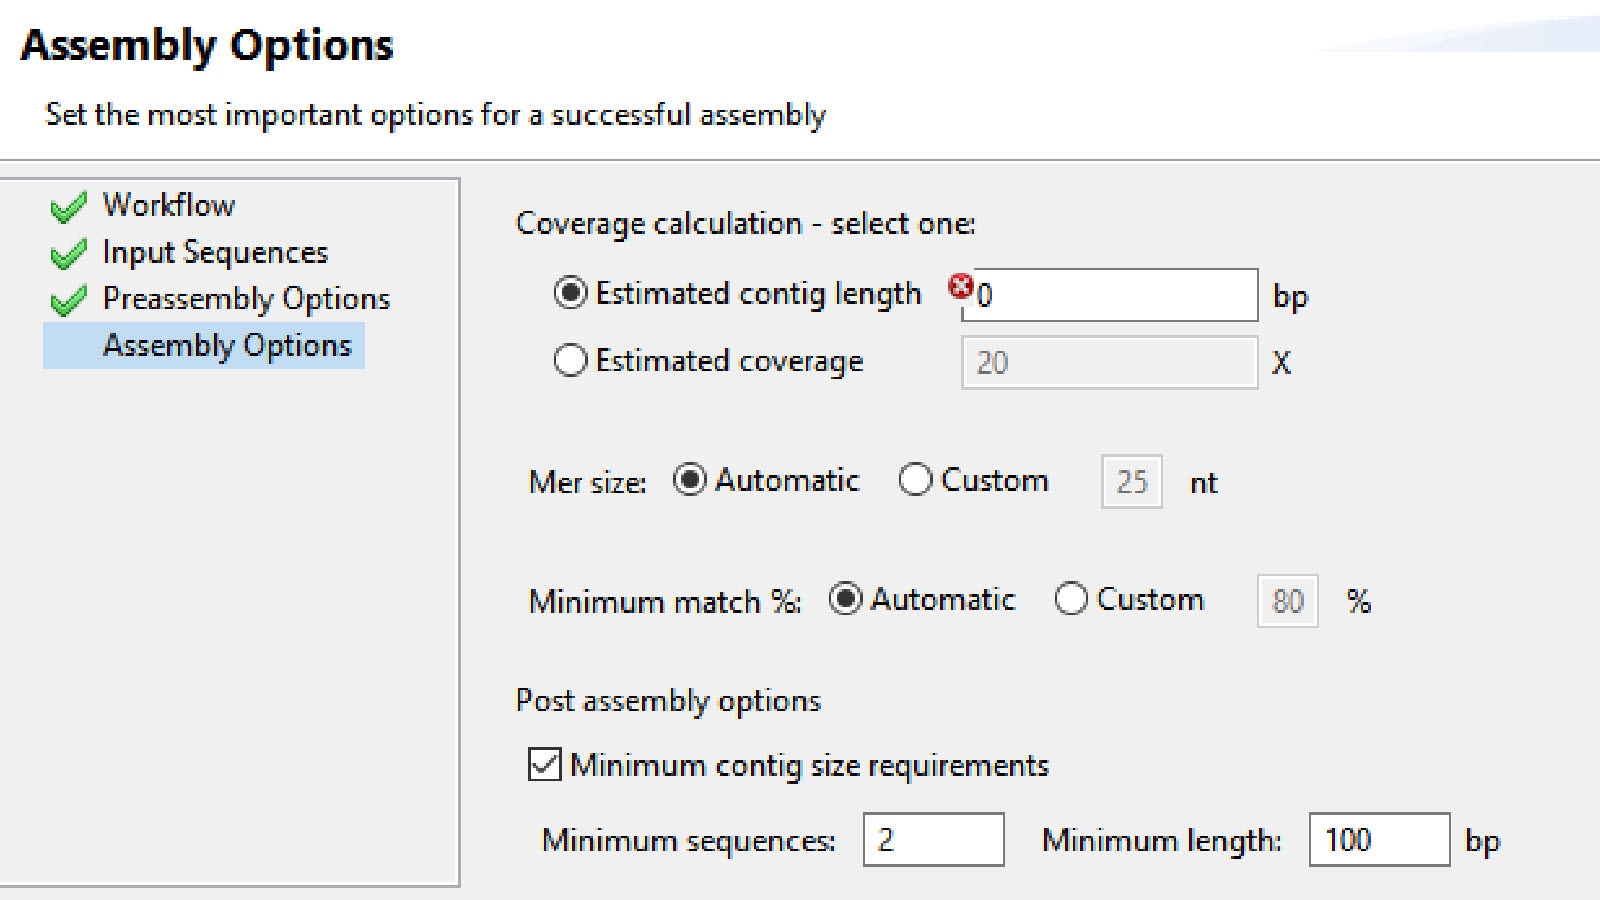
Task: Click the Minimum sequences field
Action: click(x=932, y=840)
